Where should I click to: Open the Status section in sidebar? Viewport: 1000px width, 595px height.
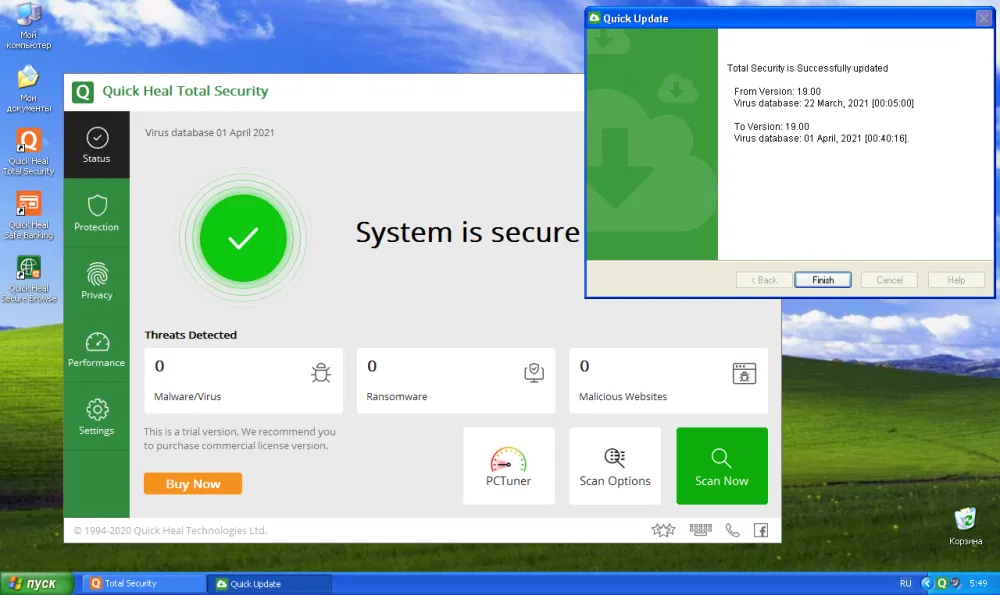pos(96,145)
